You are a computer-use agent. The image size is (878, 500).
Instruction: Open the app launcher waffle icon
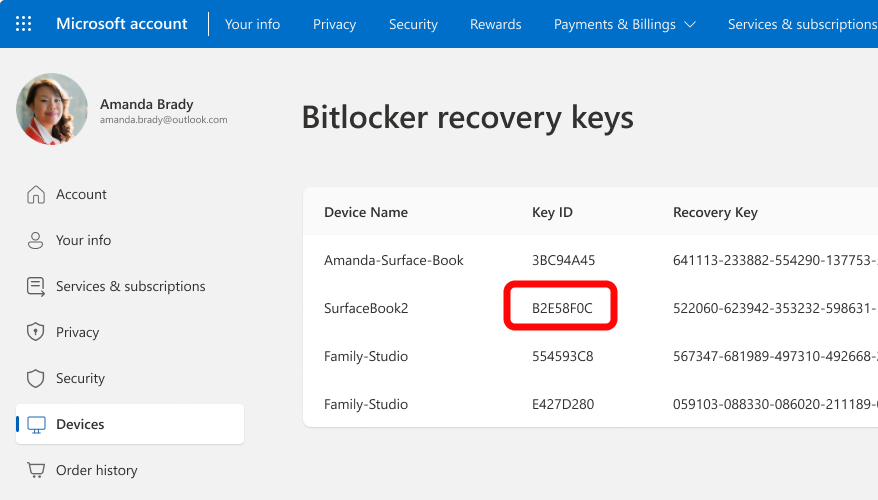pos(24,24)
